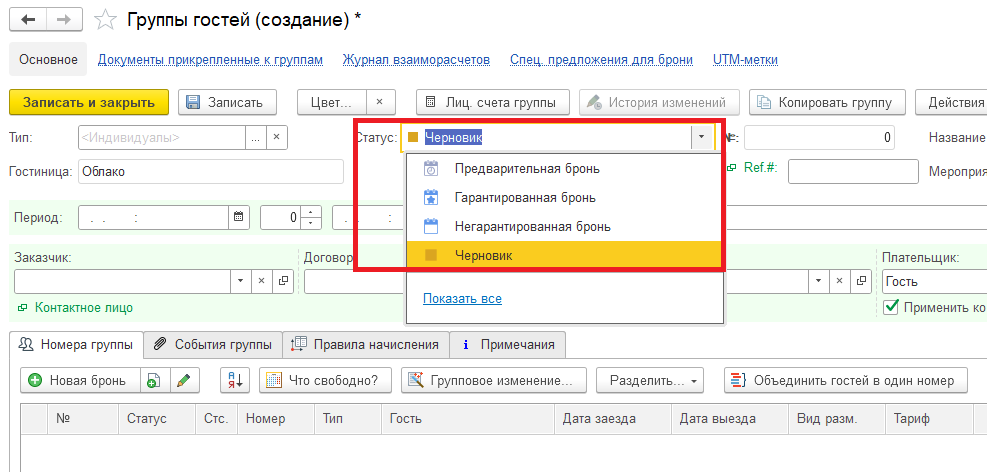Click the number field showing 0

819,137
